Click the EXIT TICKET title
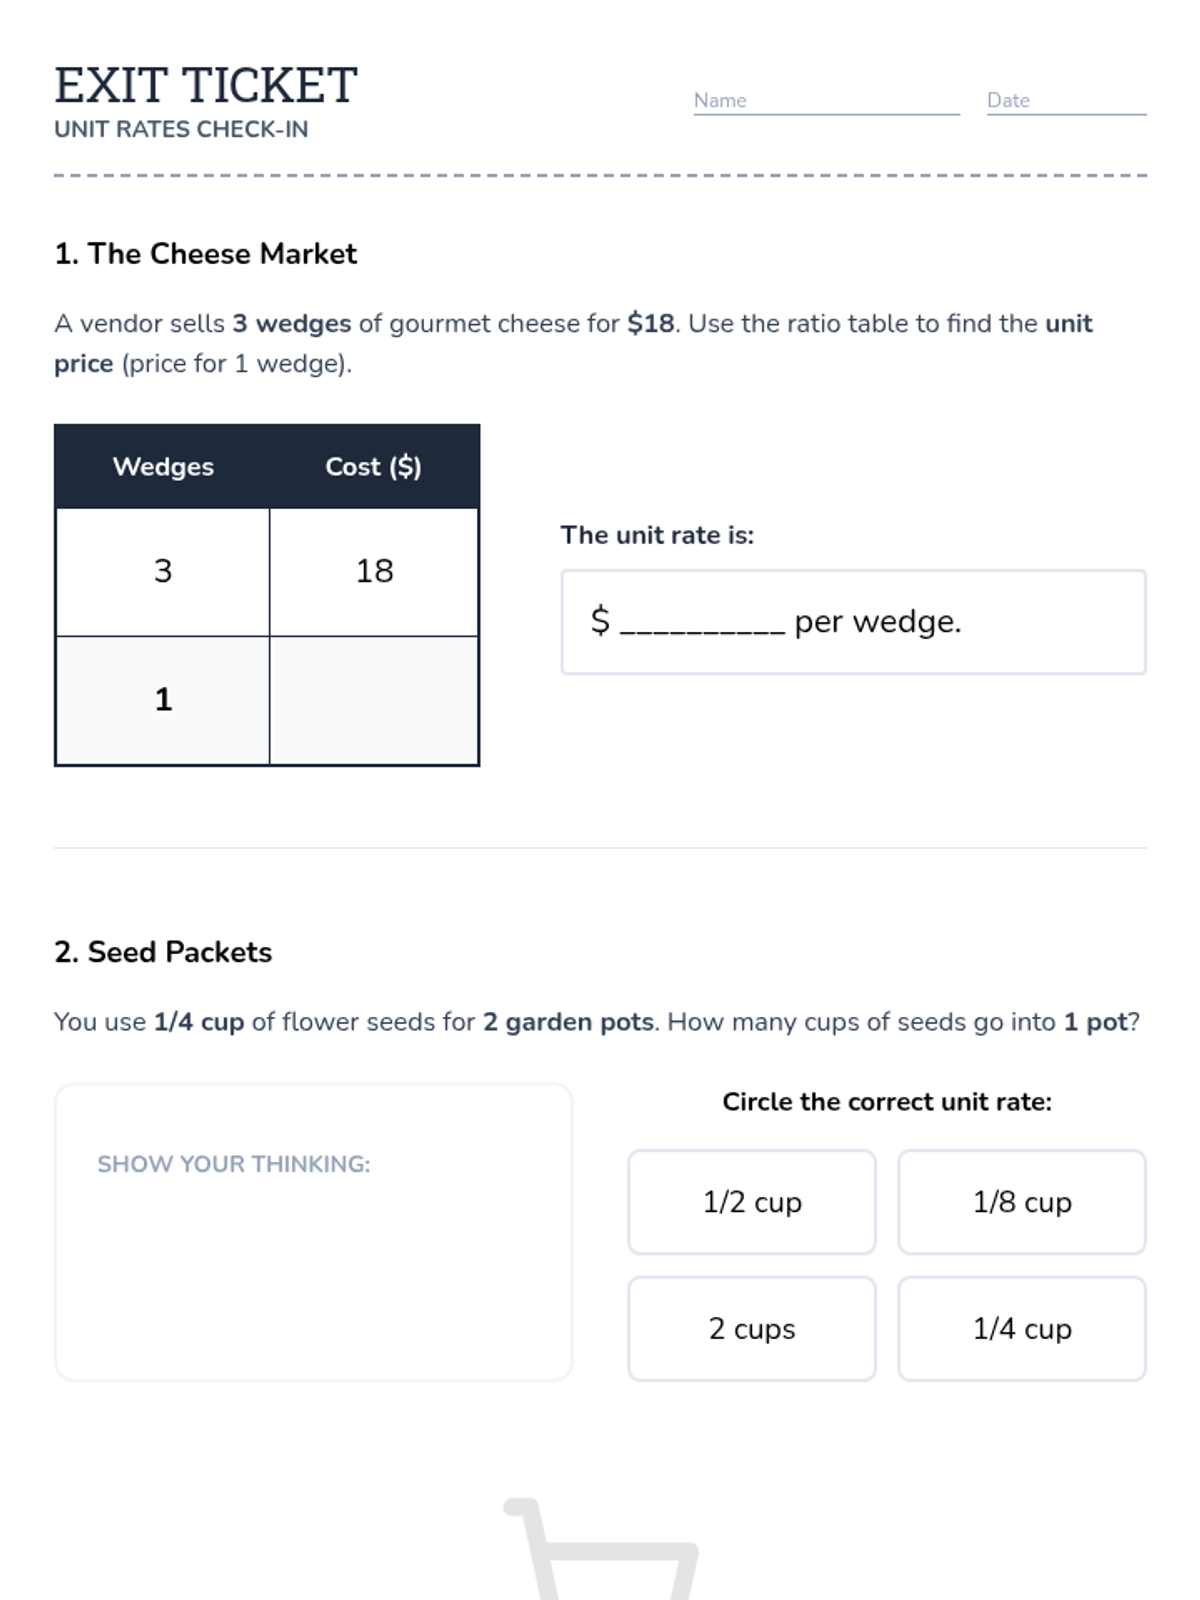The width and height of the screenshot is (1200, 1600). click(x=206, y=85)
